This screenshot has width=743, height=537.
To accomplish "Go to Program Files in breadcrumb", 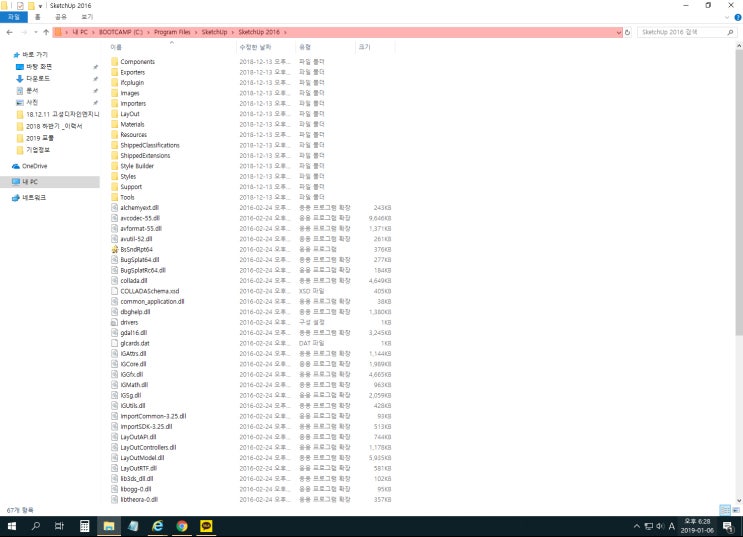I will coord(172,32).
